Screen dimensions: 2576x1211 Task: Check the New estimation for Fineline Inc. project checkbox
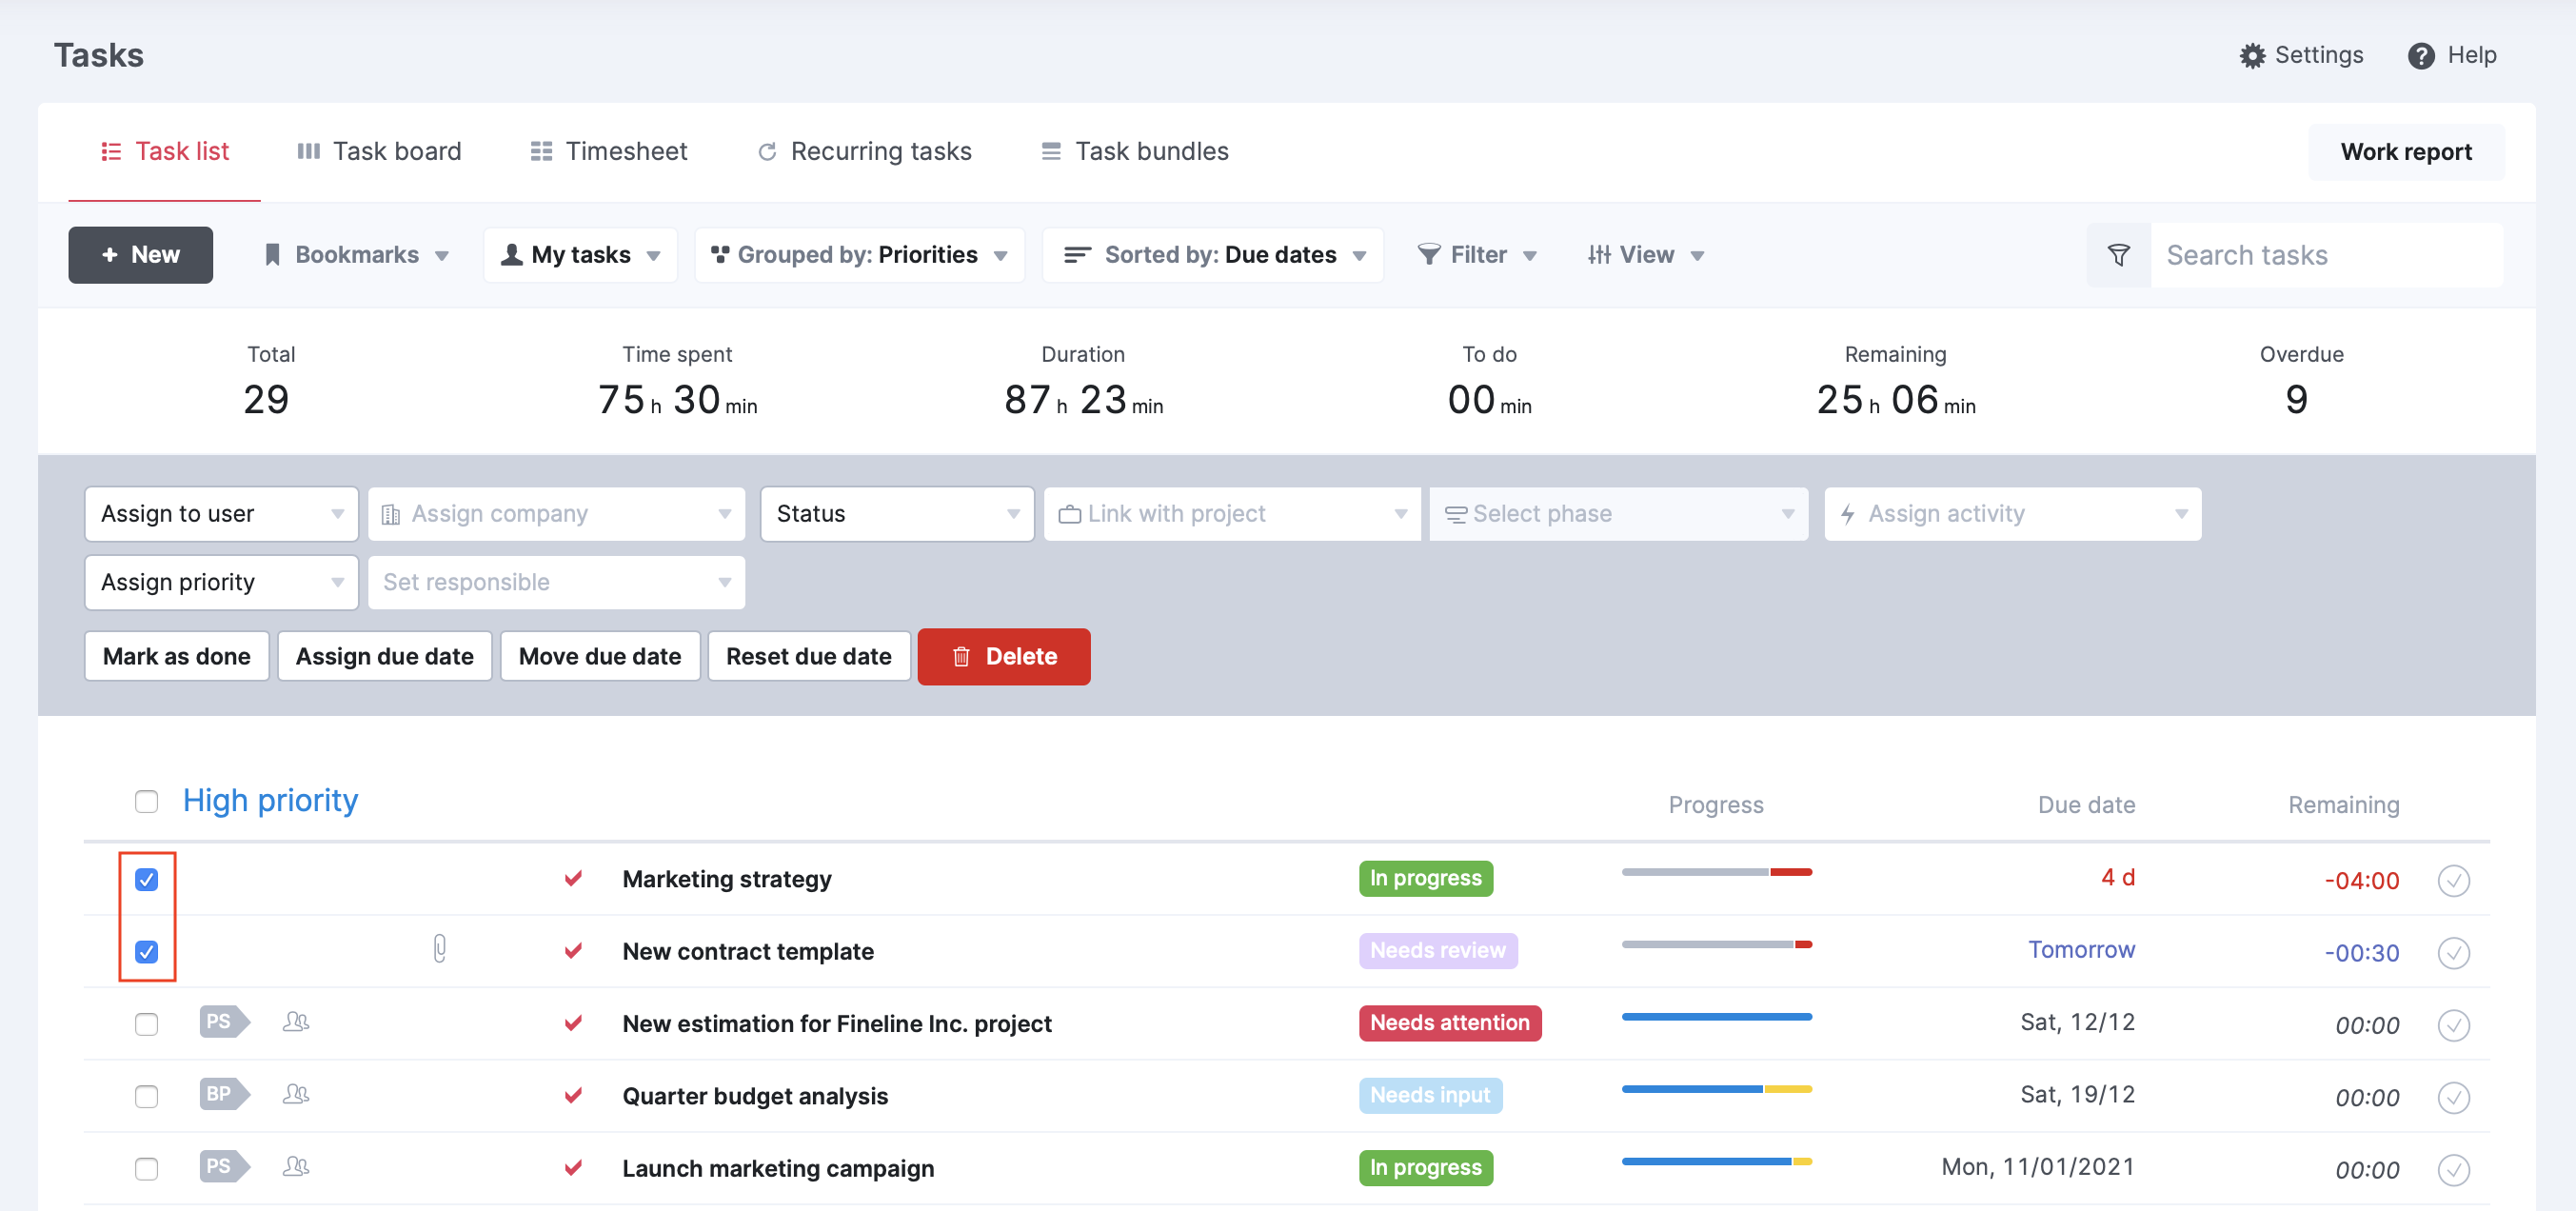click(146, 1024)
